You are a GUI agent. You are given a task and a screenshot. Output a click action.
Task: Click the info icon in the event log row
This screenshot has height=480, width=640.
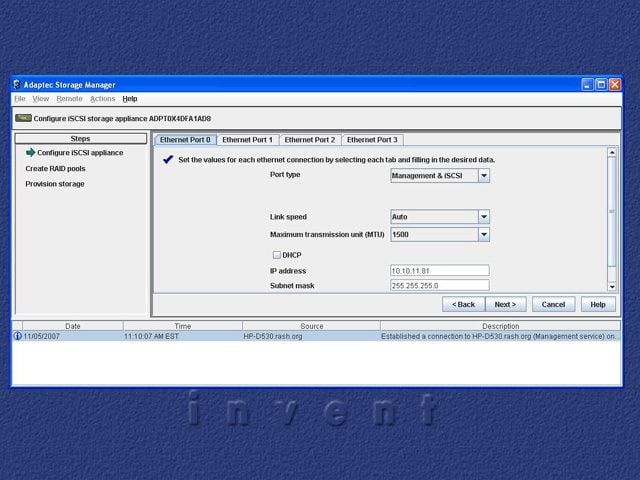coord(18,336)
